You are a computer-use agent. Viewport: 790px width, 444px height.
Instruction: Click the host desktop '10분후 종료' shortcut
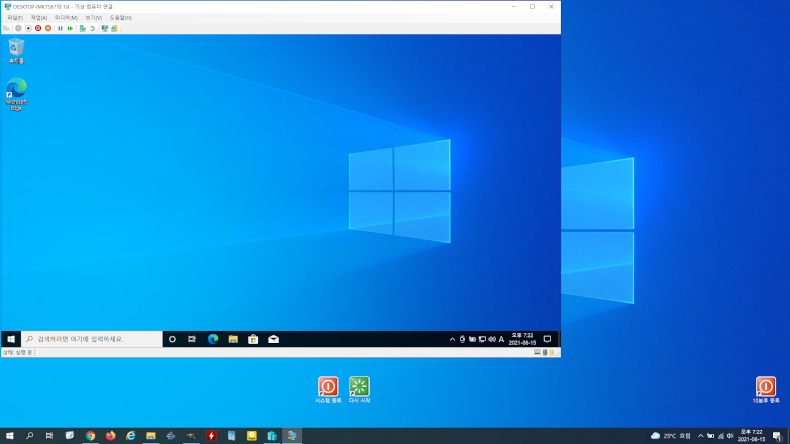[x=766, y=390]
